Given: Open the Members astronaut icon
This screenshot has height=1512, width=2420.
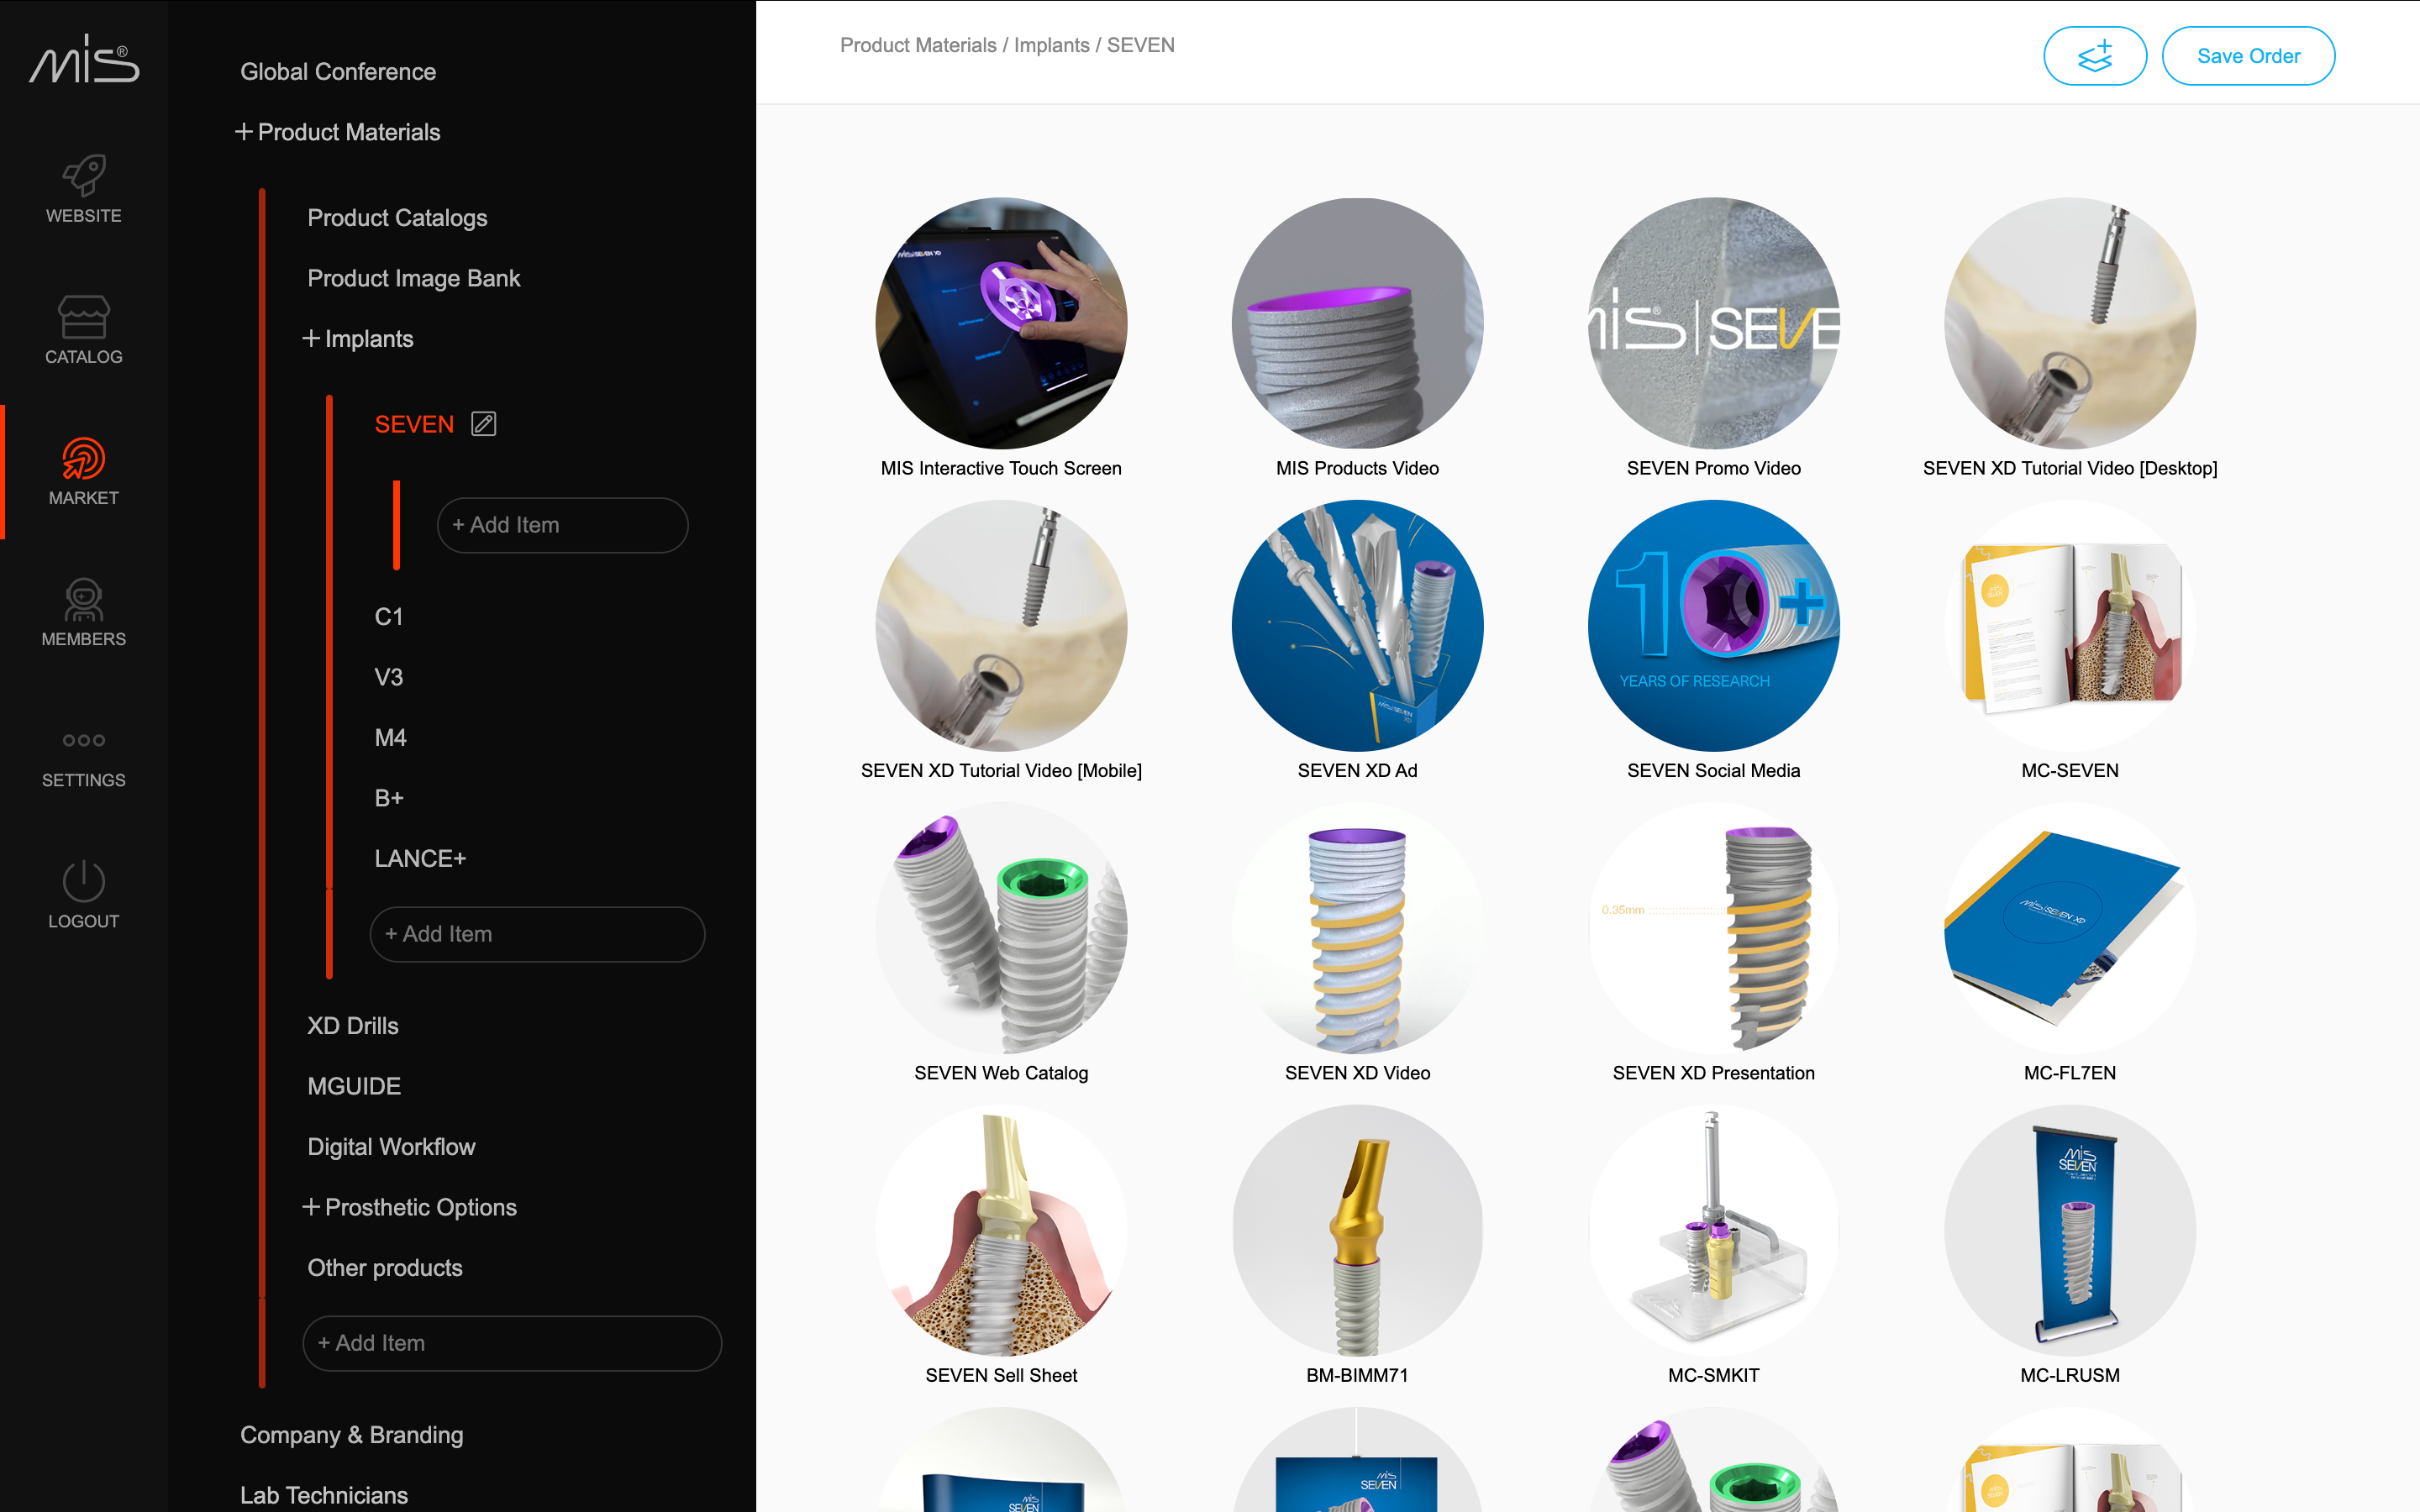Looking at the screenshot, I should [84, 600].
